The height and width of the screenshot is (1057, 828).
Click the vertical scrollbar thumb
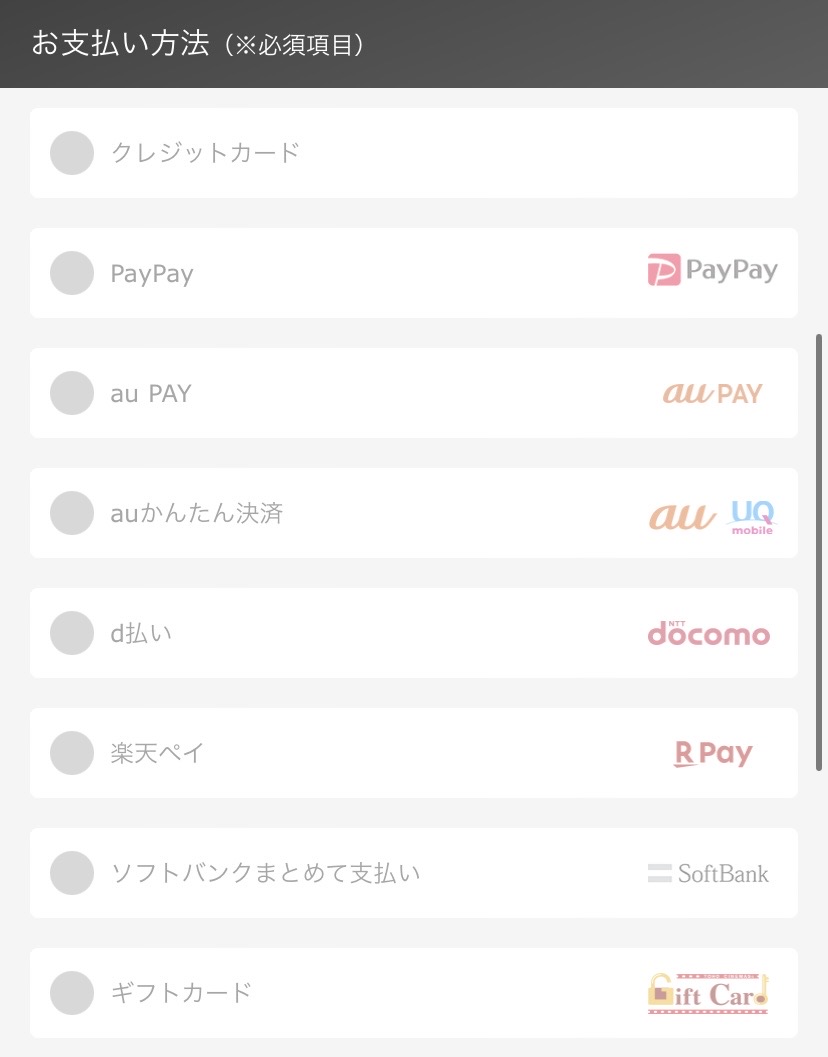(x=819, y=552)
